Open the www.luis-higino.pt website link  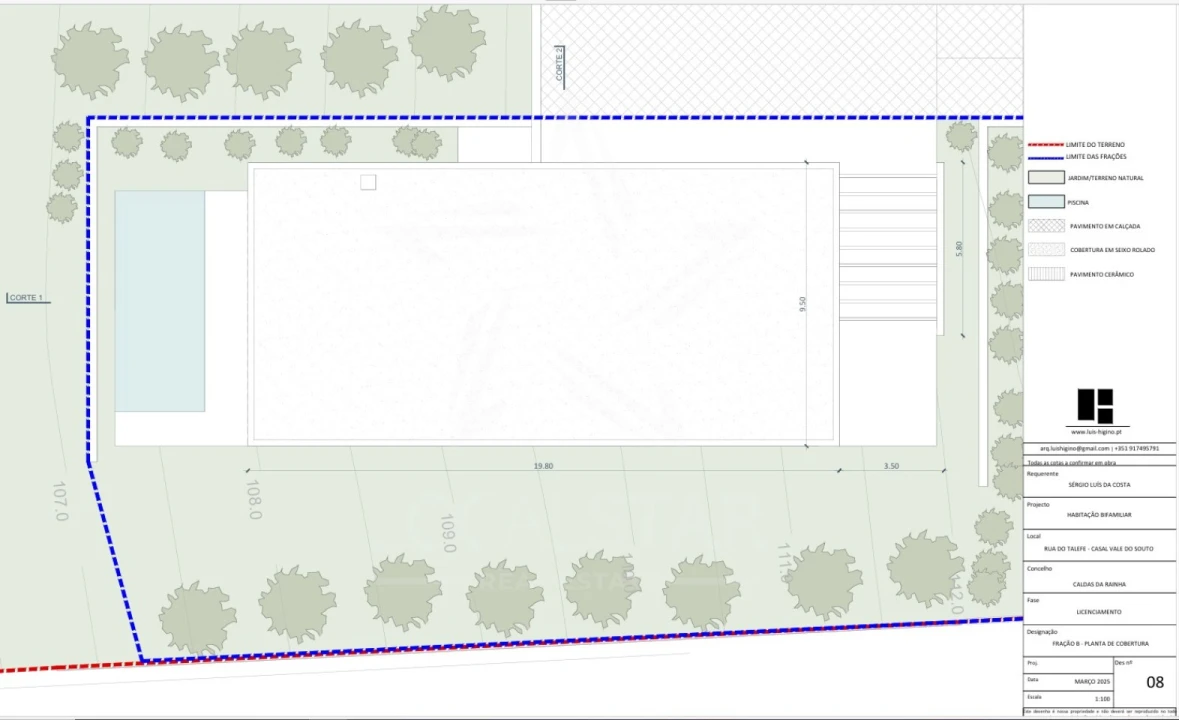point(1095,432)
